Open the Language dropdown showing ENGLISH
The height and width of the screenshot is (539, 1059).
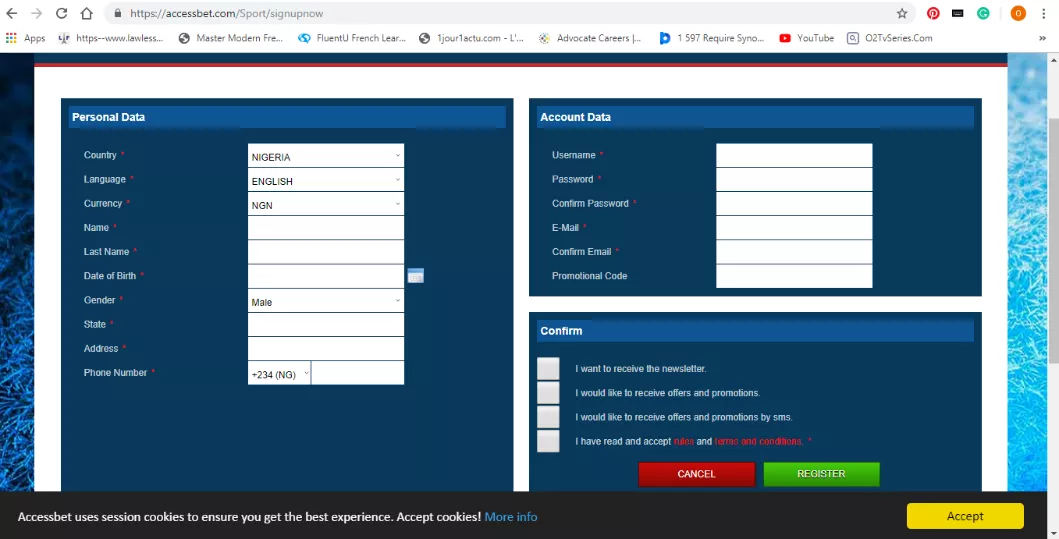tap(326, 180)
